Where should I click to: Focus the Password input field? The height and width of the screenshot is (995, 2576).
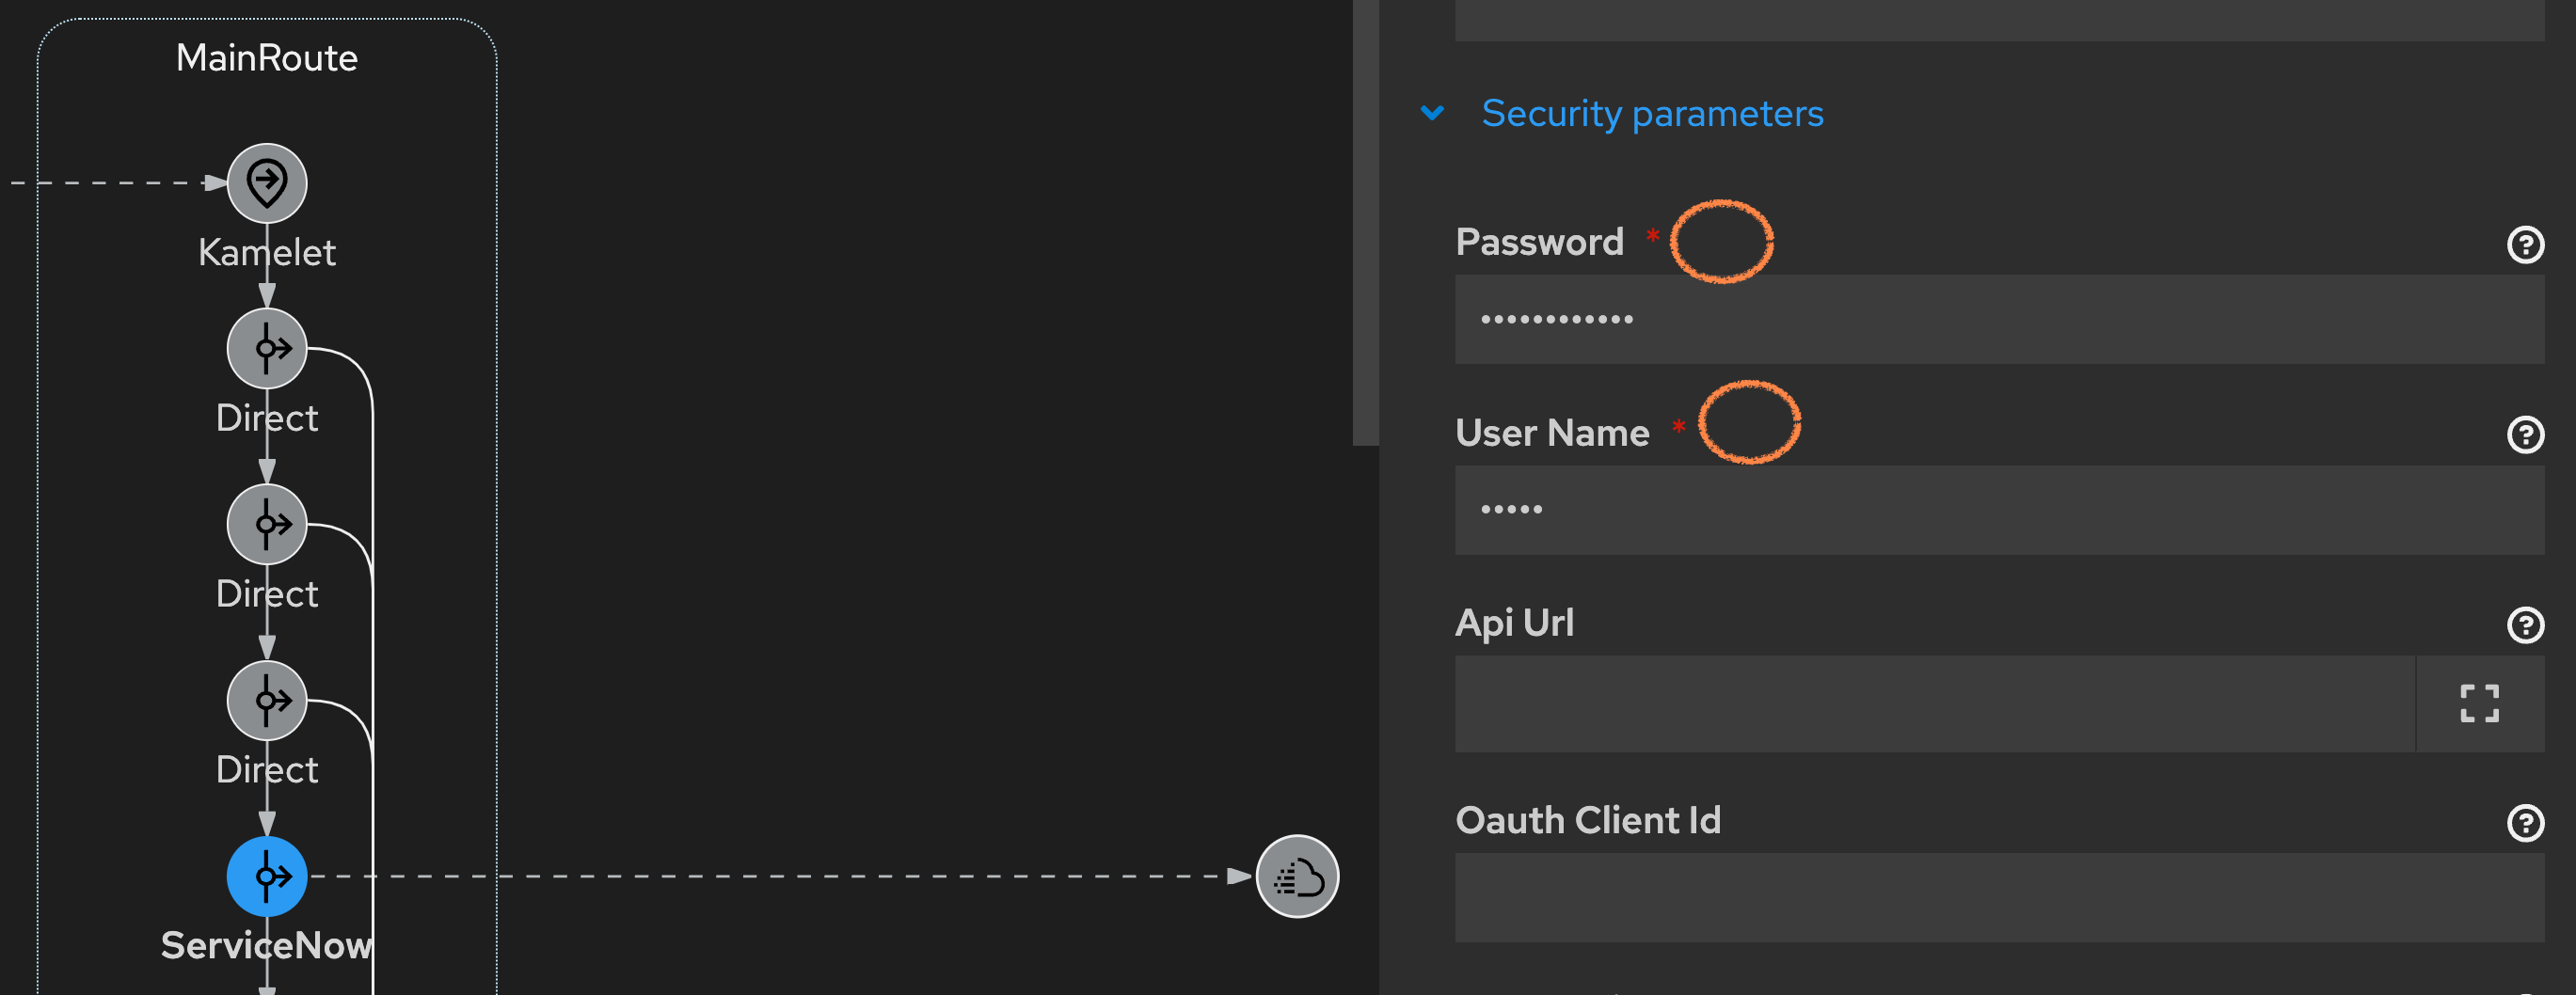(1998, 319)
